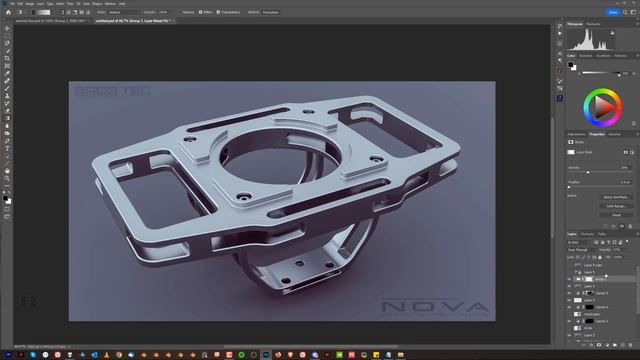Click the color wheel hue ring

tap(603, 91)
